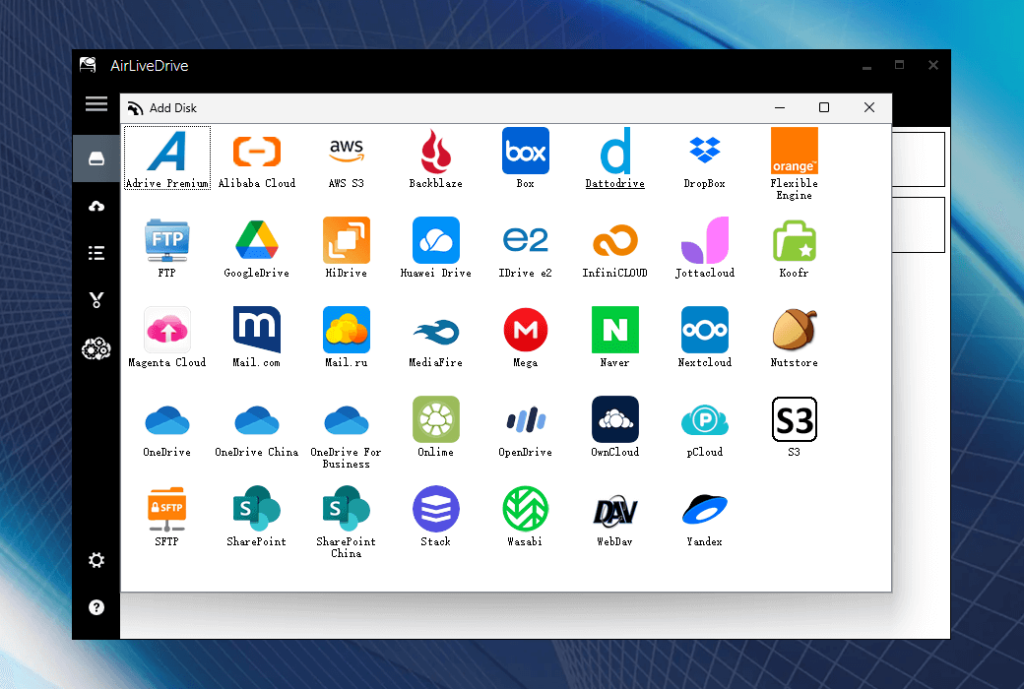Select the Nutstore acorn icon
This screenshot has height=689, width=1024.
(x=793, y=337)
